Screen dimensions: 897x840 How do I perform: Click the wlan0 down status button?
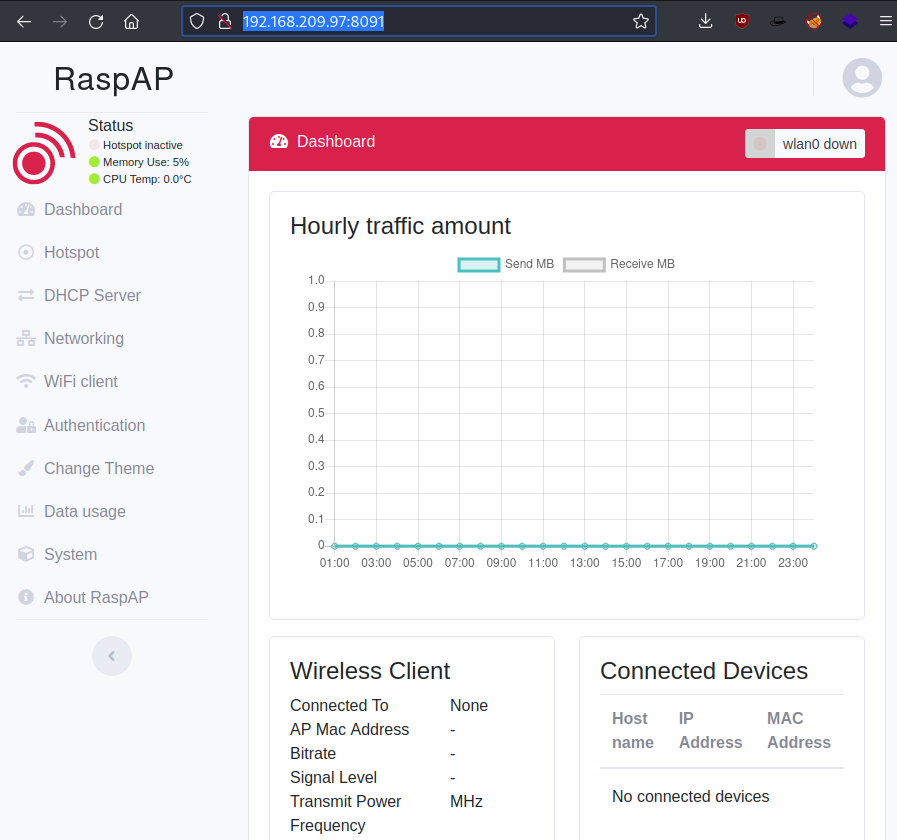(x=805, y=144)
